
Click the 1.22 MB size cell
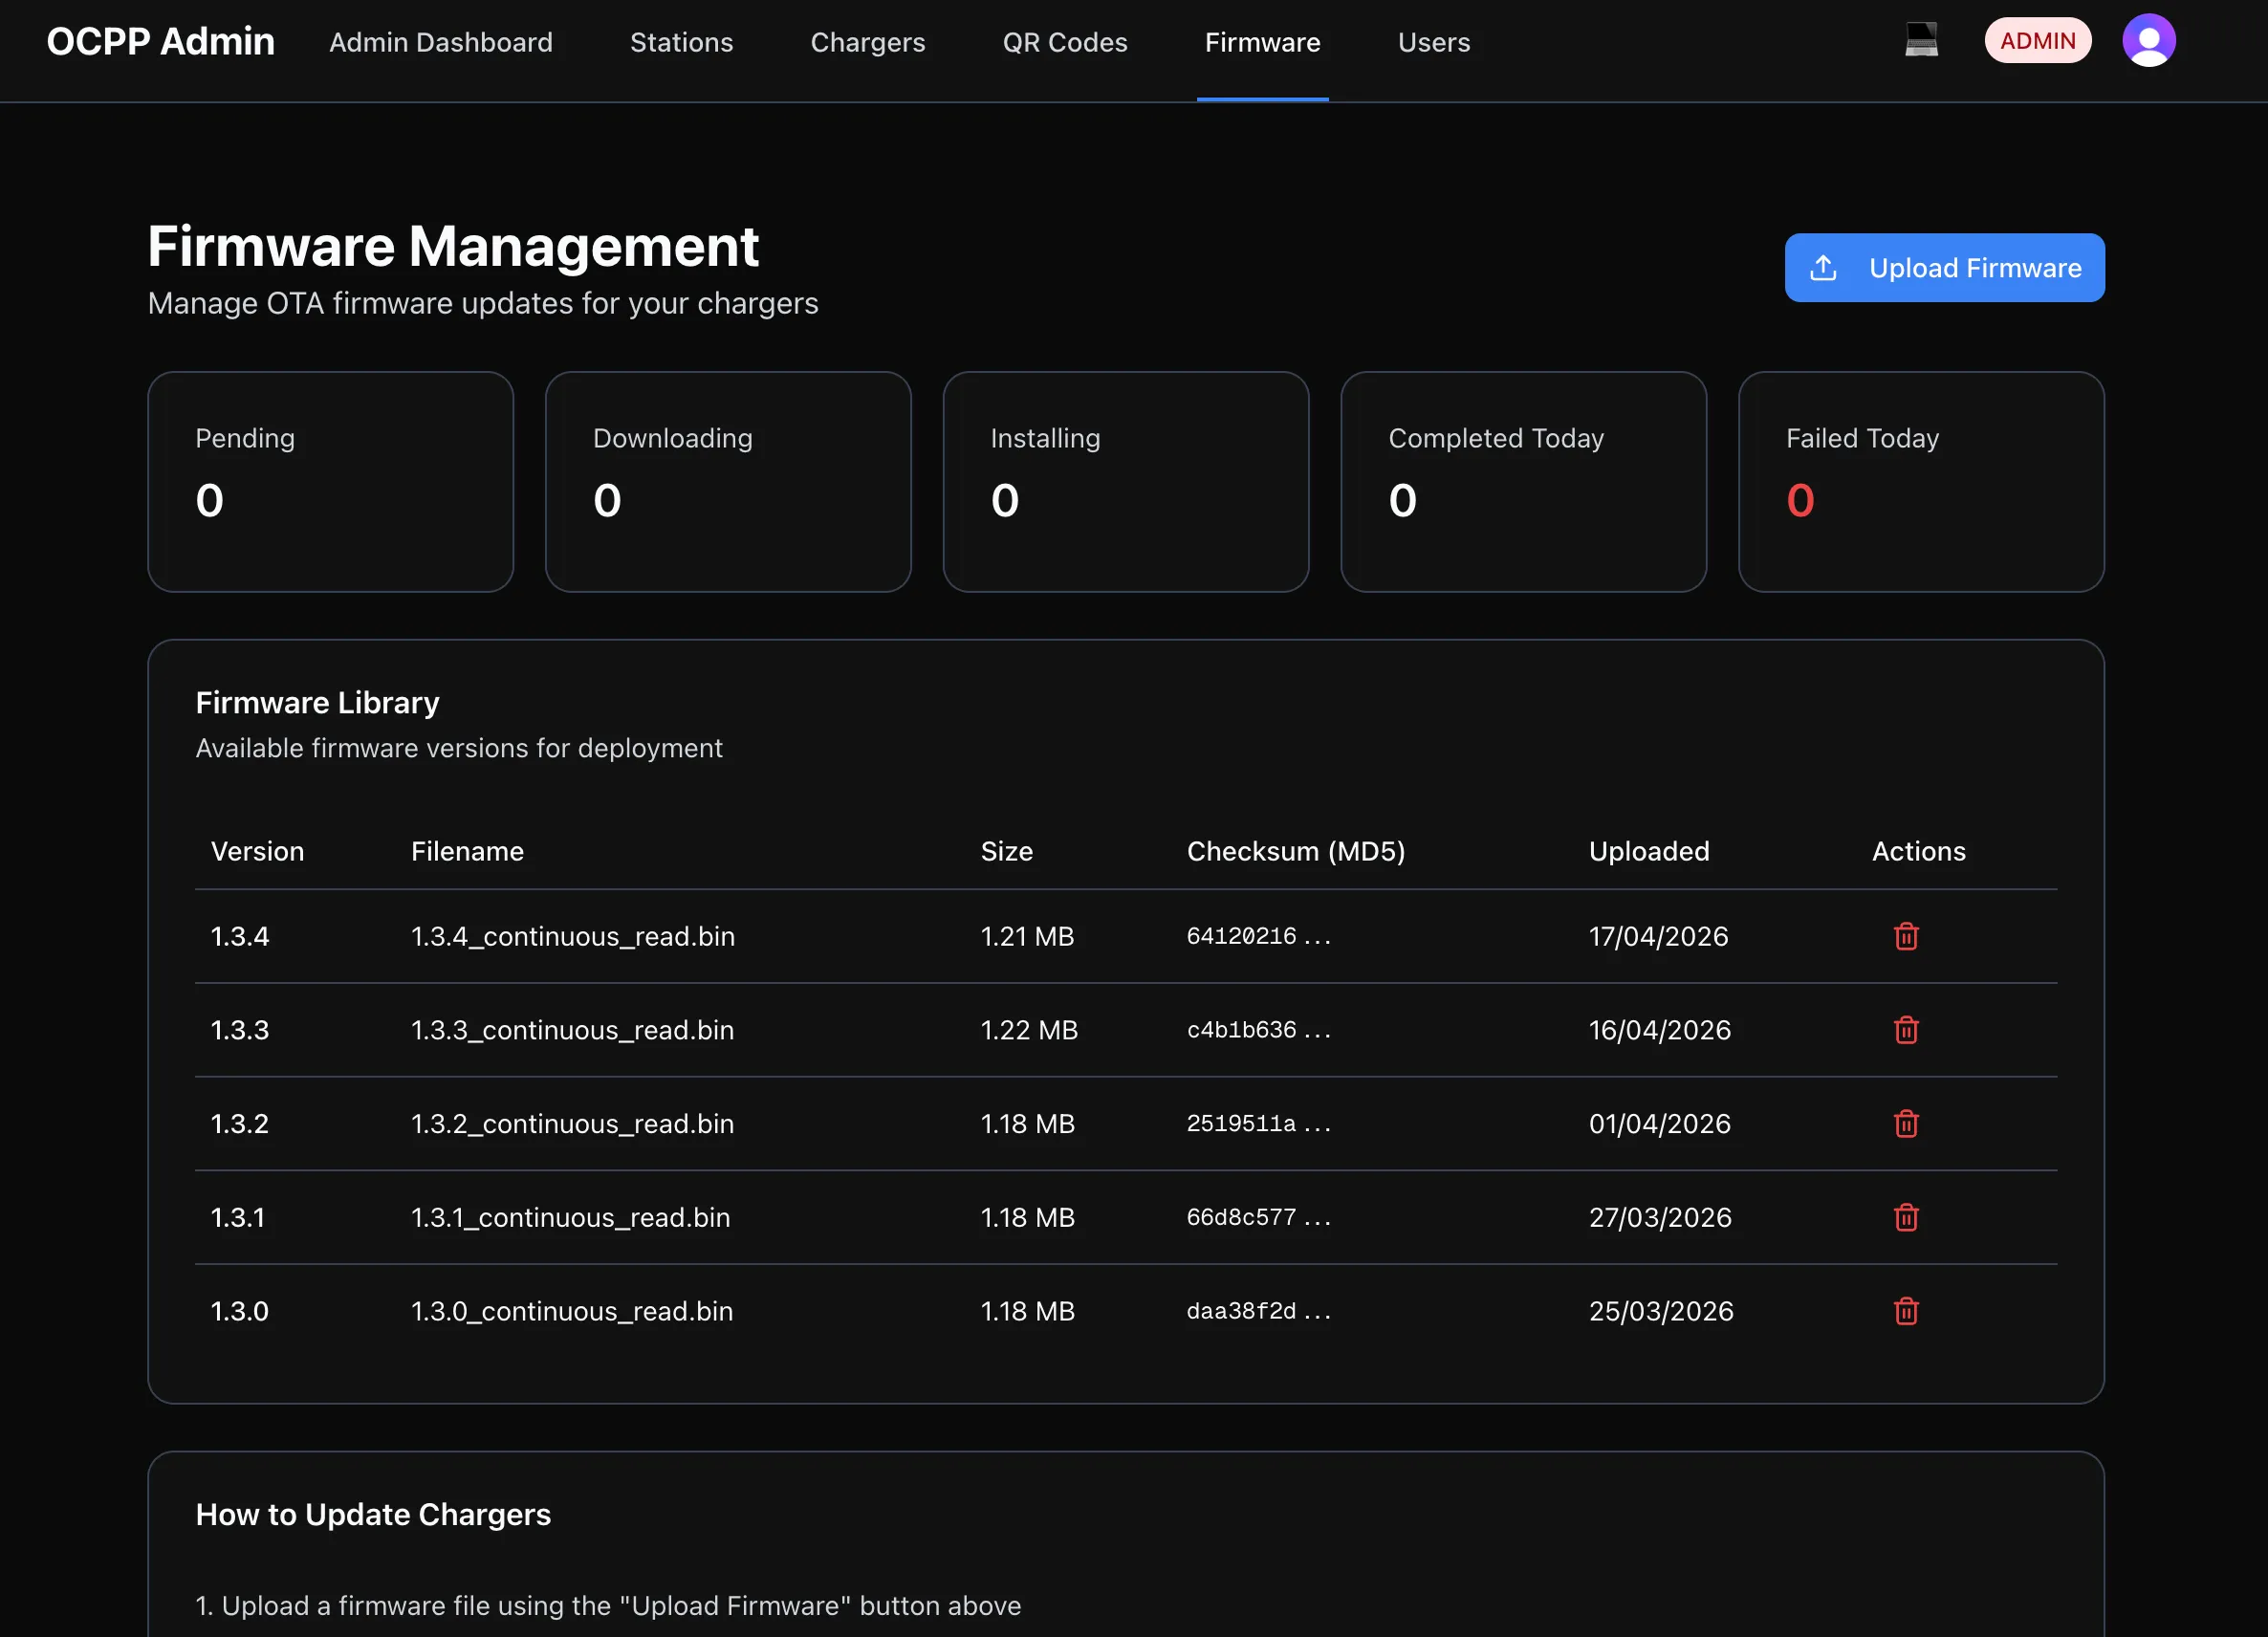(x=1029, y=1030)
